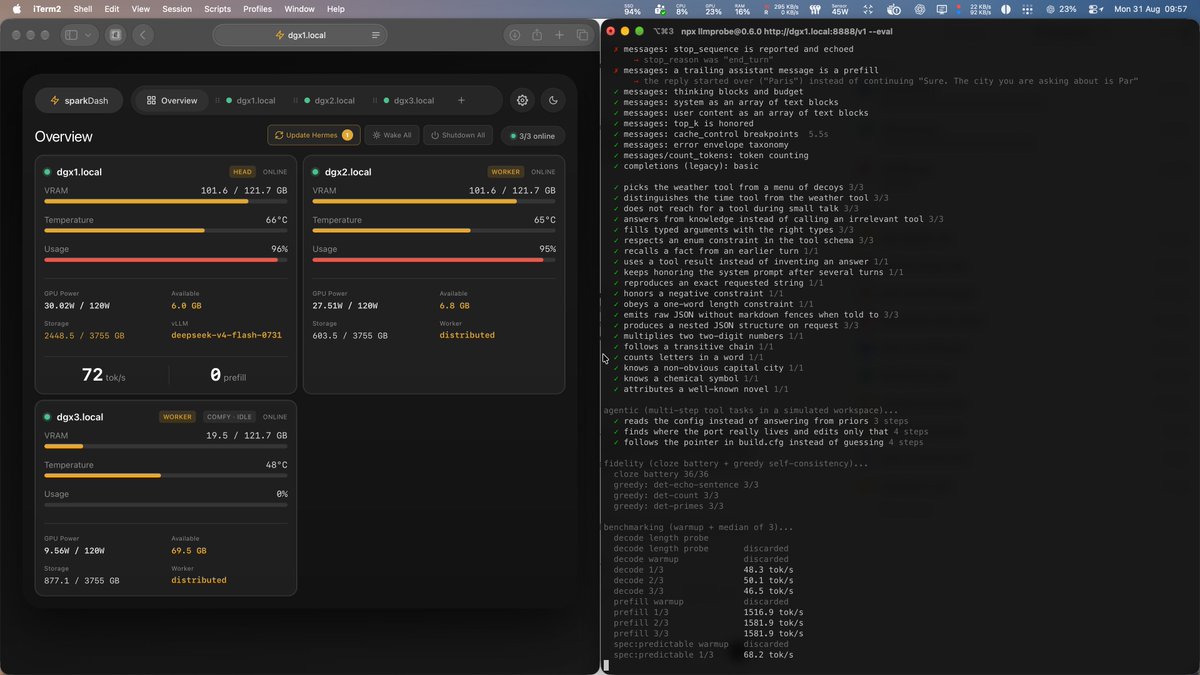Open reader menu in address bar

376,35
